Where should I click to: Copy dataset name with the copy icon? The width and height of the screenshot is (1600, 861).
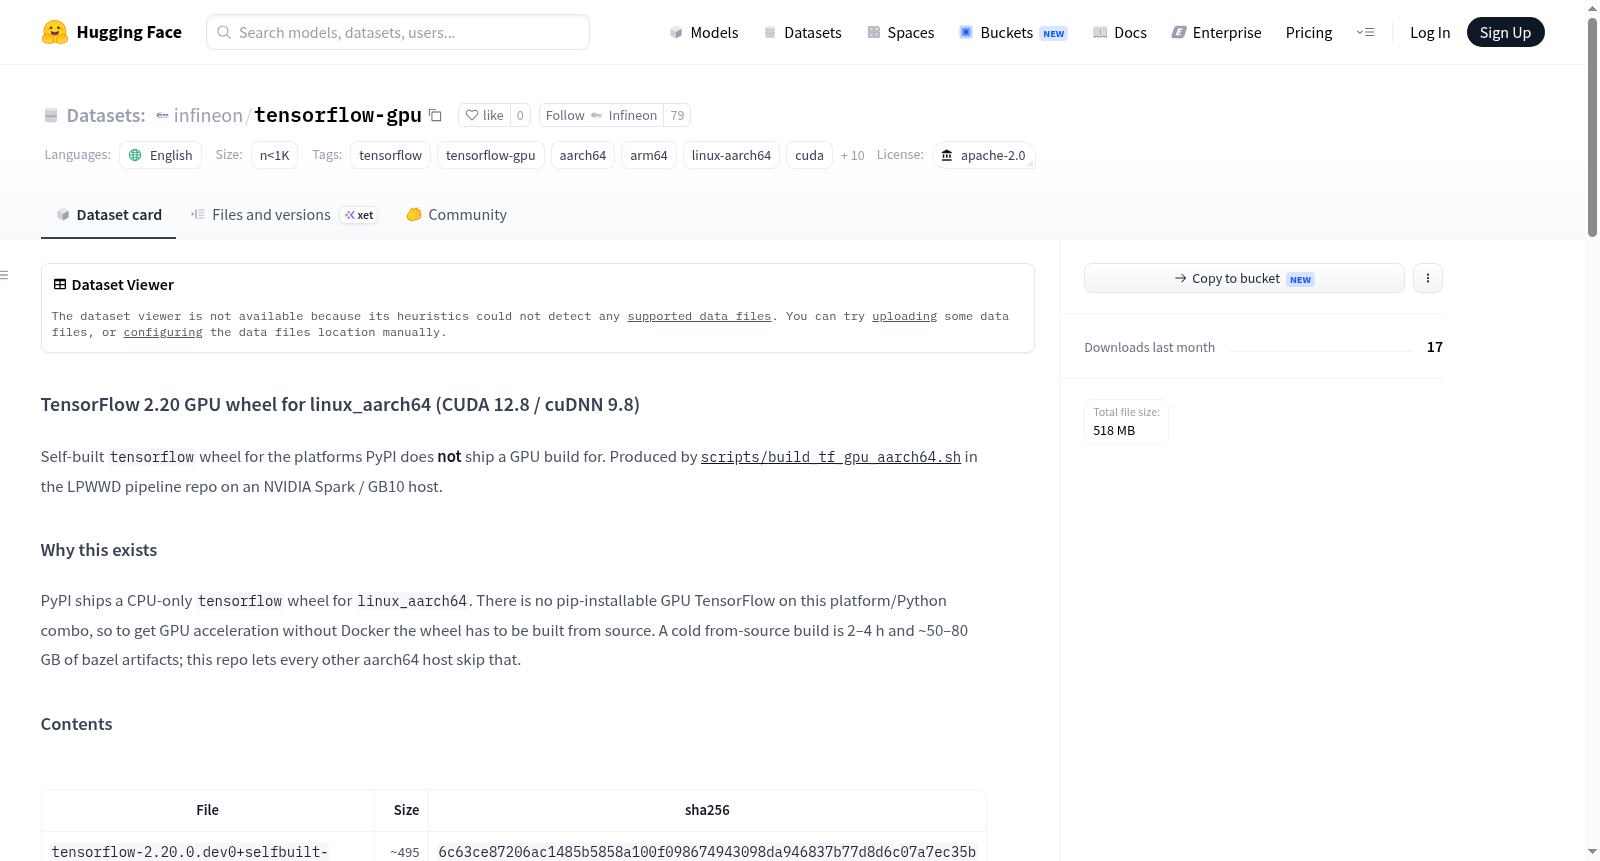(435, 115)
